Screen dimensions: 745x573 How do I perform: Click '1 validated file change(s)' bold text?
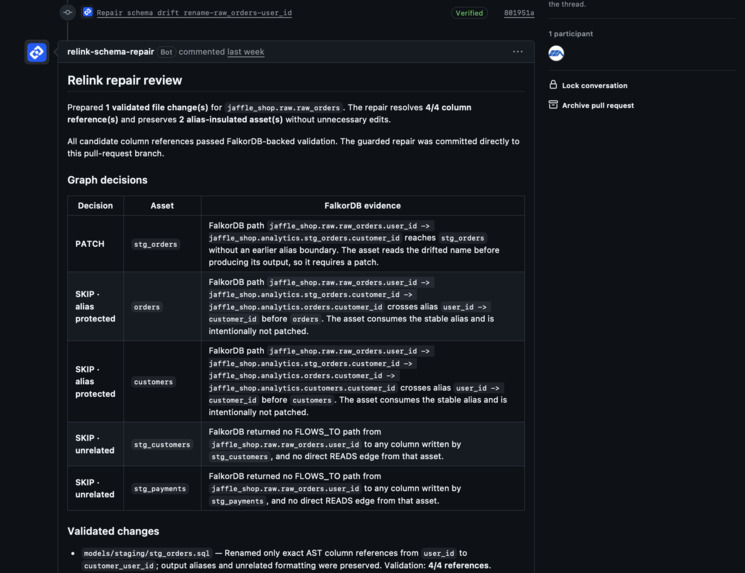(157, 107)
